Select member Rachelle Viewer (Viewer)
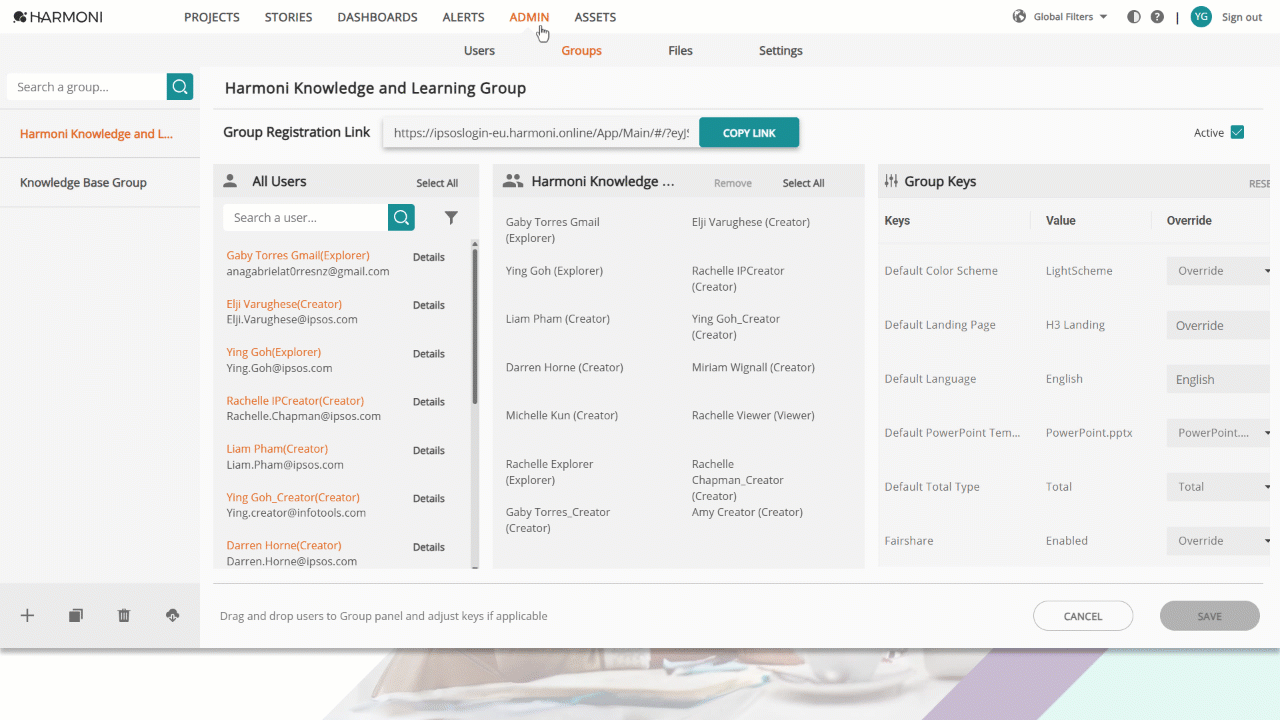 [x=753, y=415]
